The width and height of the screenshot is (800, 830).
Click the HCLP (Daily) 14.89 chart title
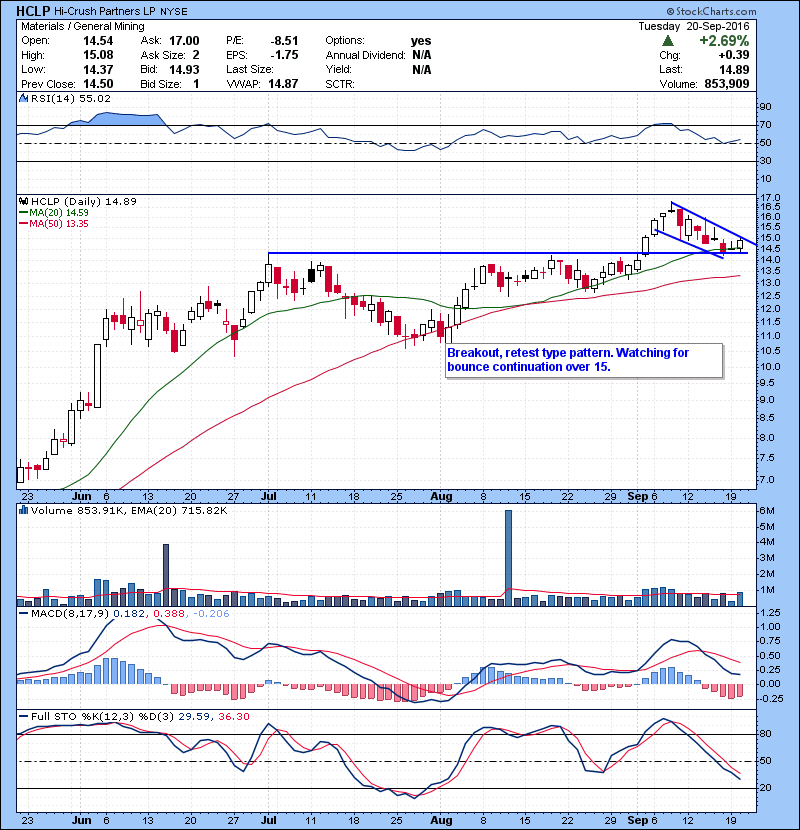coord(84,201)
